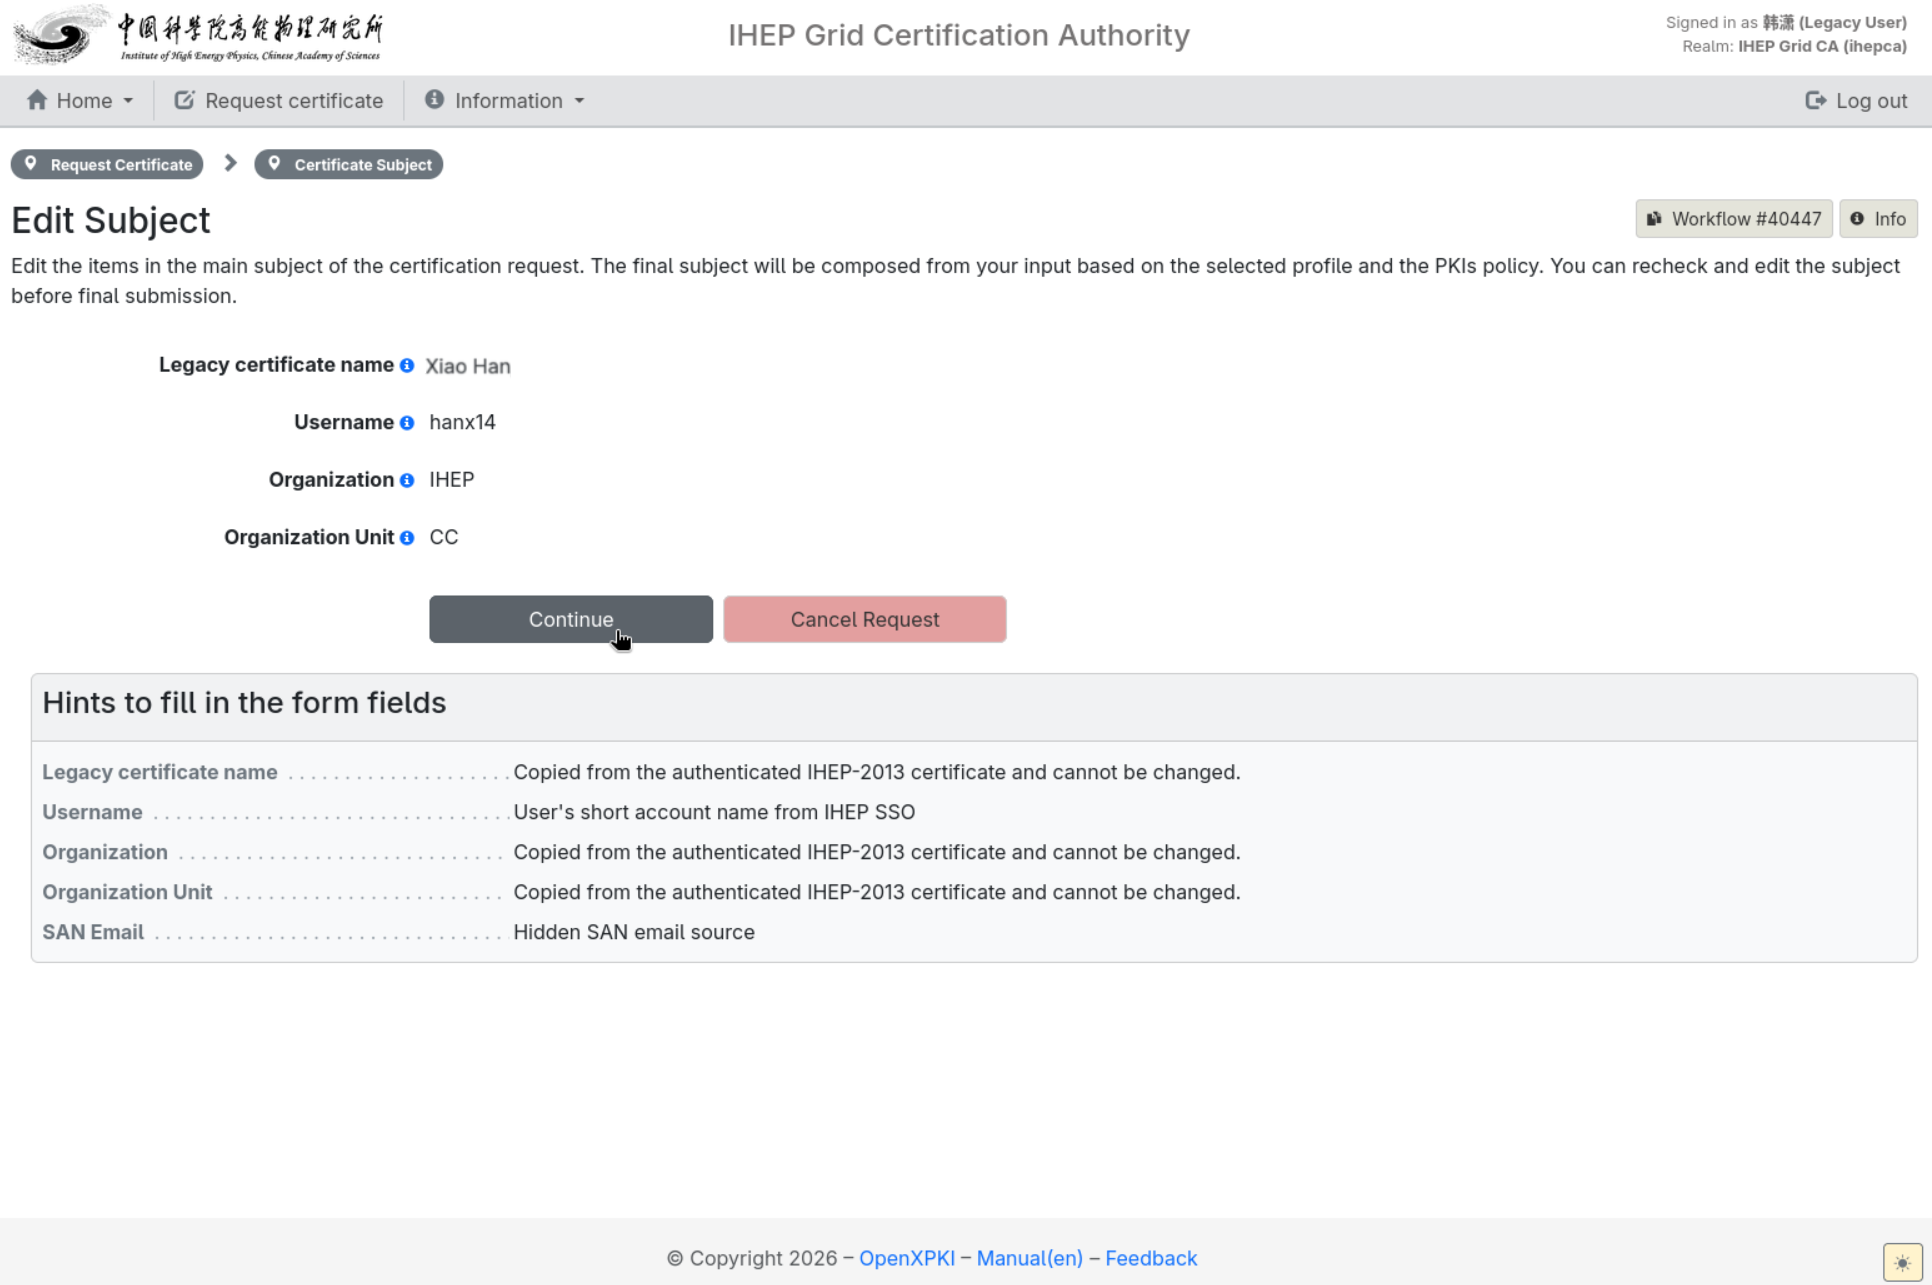This screenshot has height=1285, width=1932.
Task: Click the Edit Subject heading
Action: (x=111, y=220)
